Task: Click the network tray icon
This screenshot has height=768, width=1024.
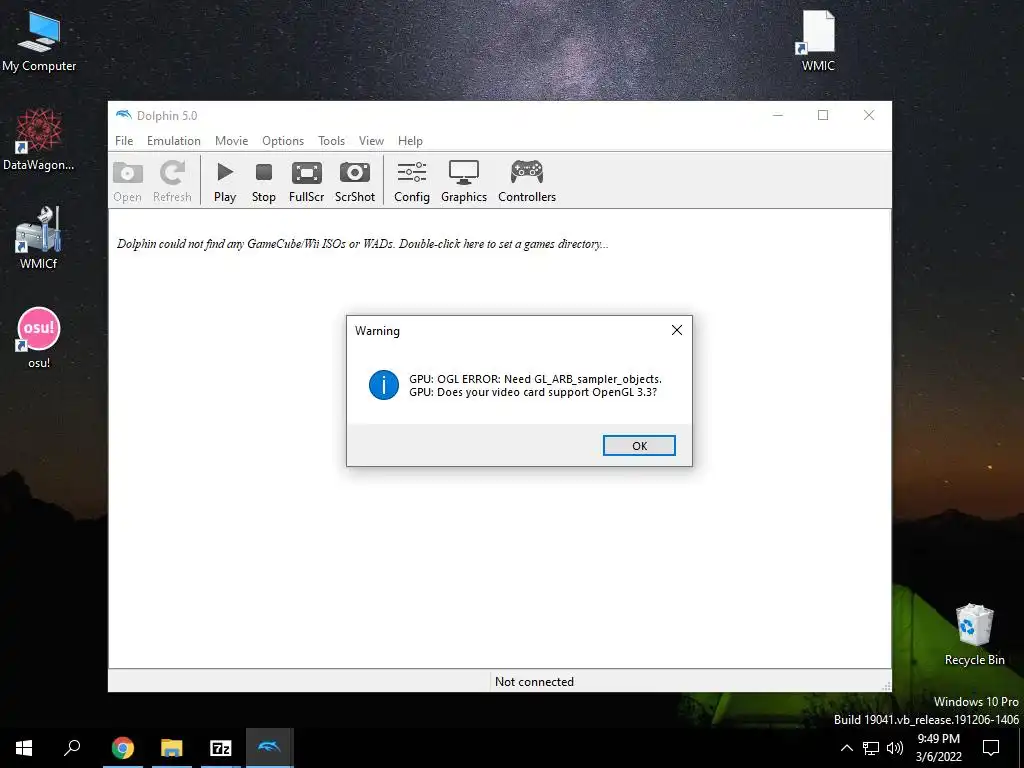Action: 871,748
